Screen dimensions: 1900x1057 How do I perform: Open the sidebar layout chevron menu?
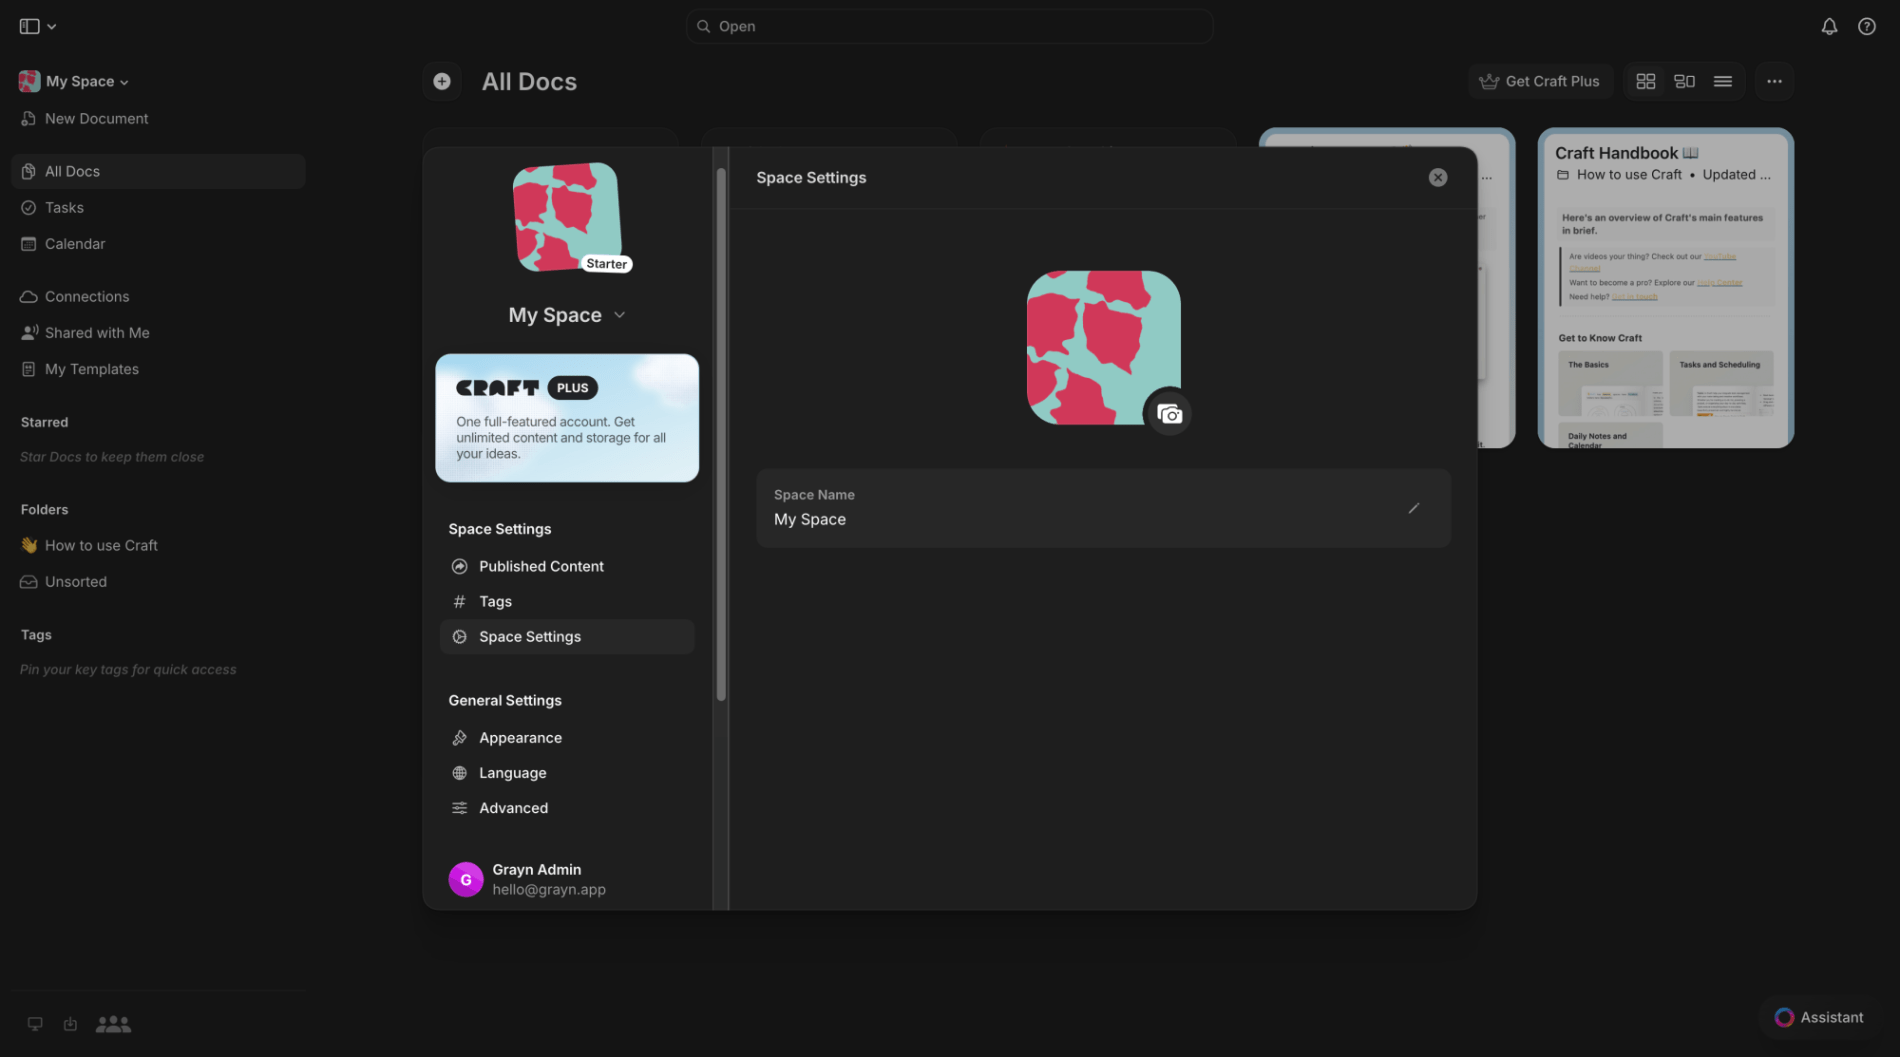[52, 27]
